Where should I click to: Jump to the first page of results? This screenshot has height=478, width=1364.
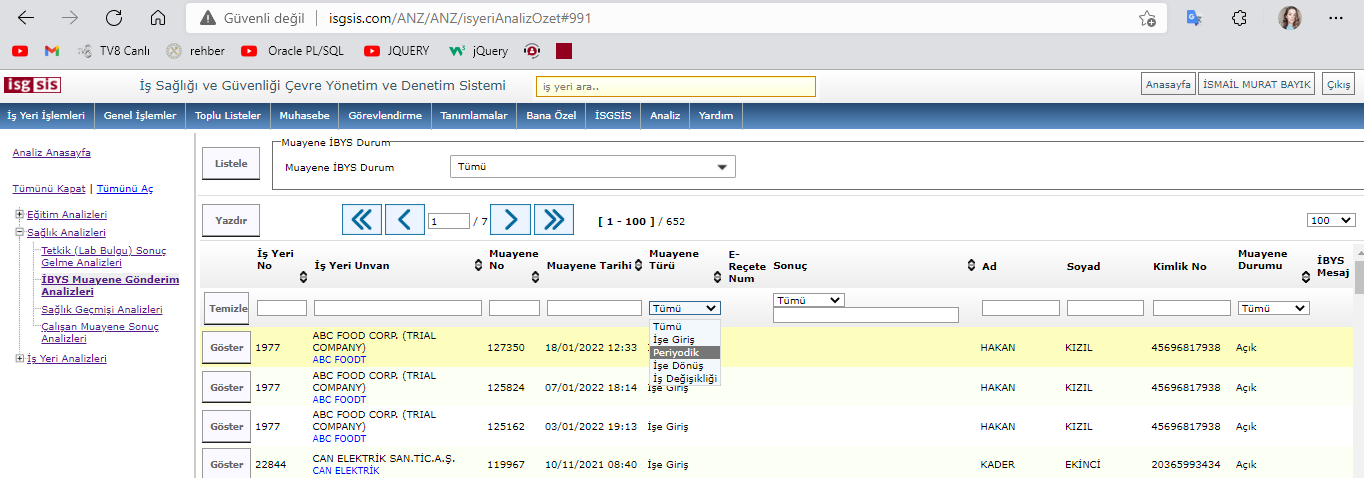(361, 220)
